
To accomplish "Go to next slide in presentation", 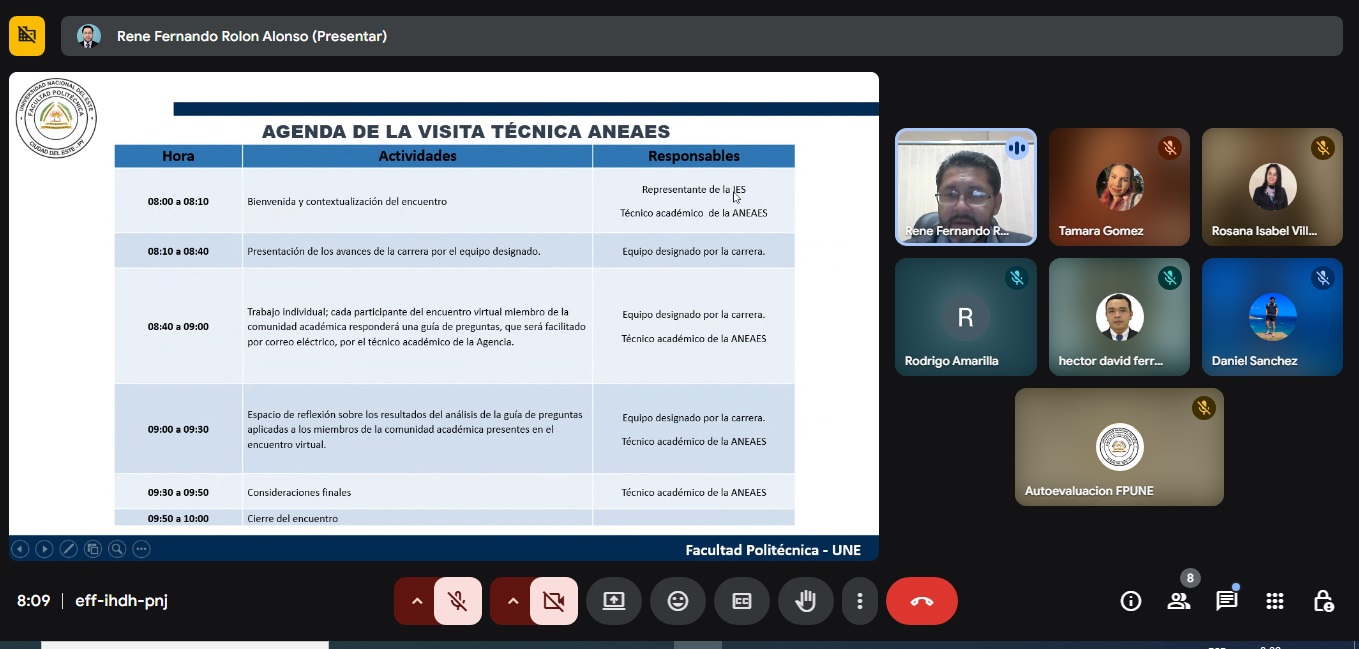I will 44,548.
